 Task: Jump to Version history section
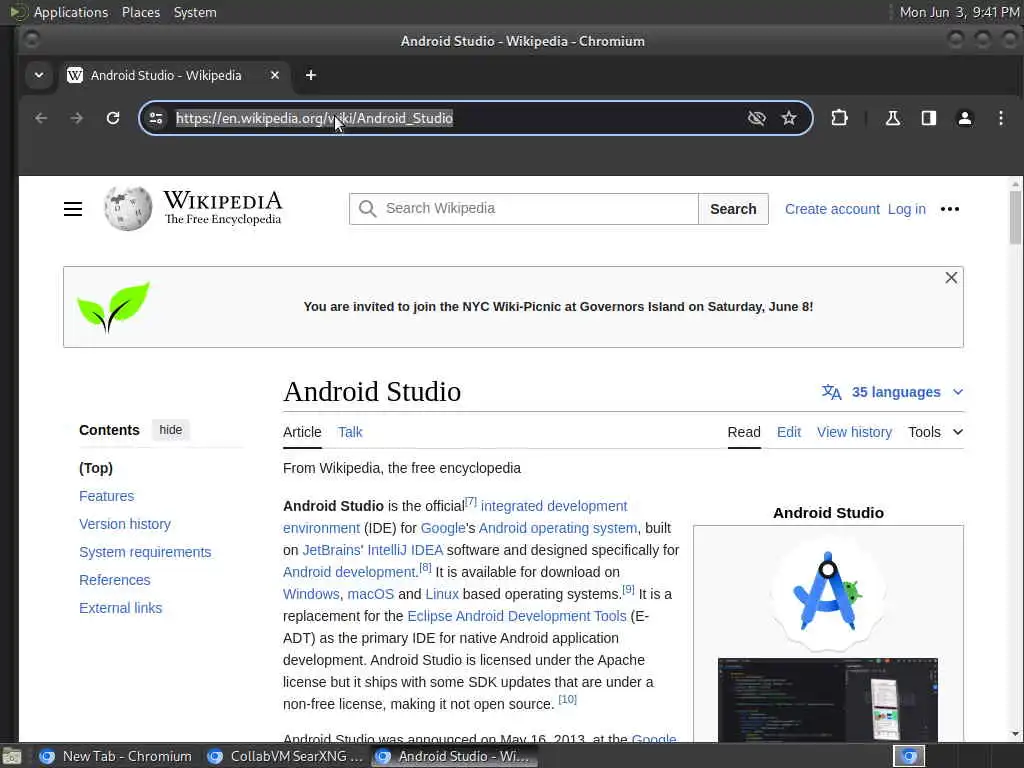pos(125,524)
